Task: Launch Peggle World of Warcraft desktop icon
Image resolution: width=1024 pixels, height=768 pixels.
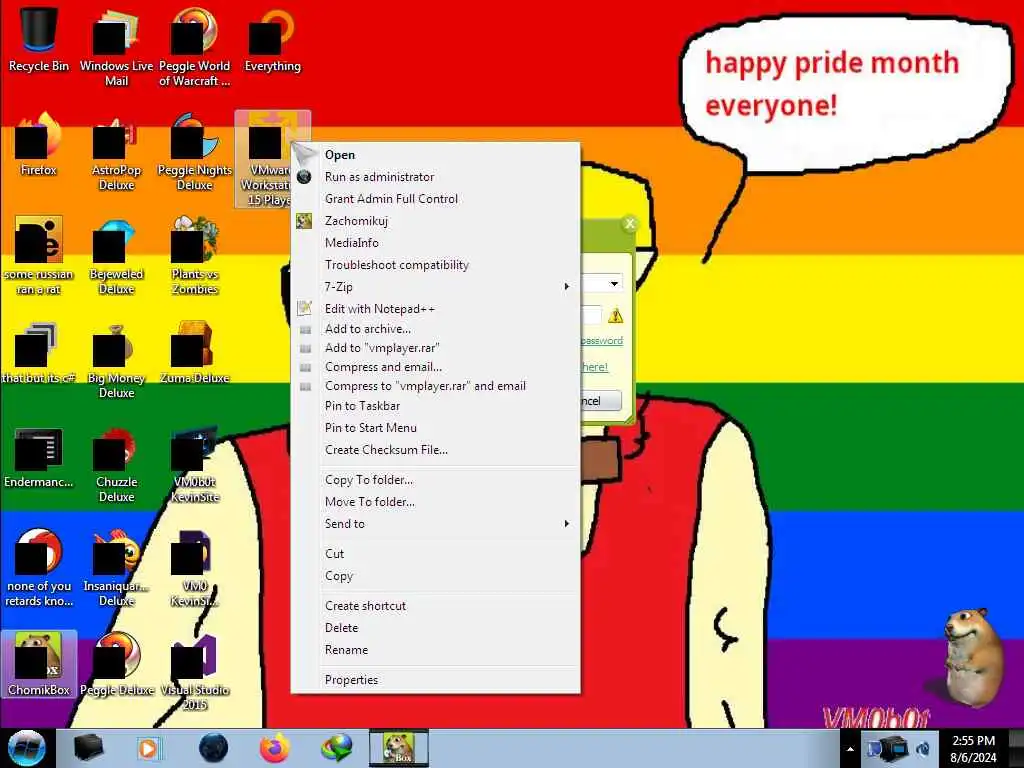Action: 195,46
